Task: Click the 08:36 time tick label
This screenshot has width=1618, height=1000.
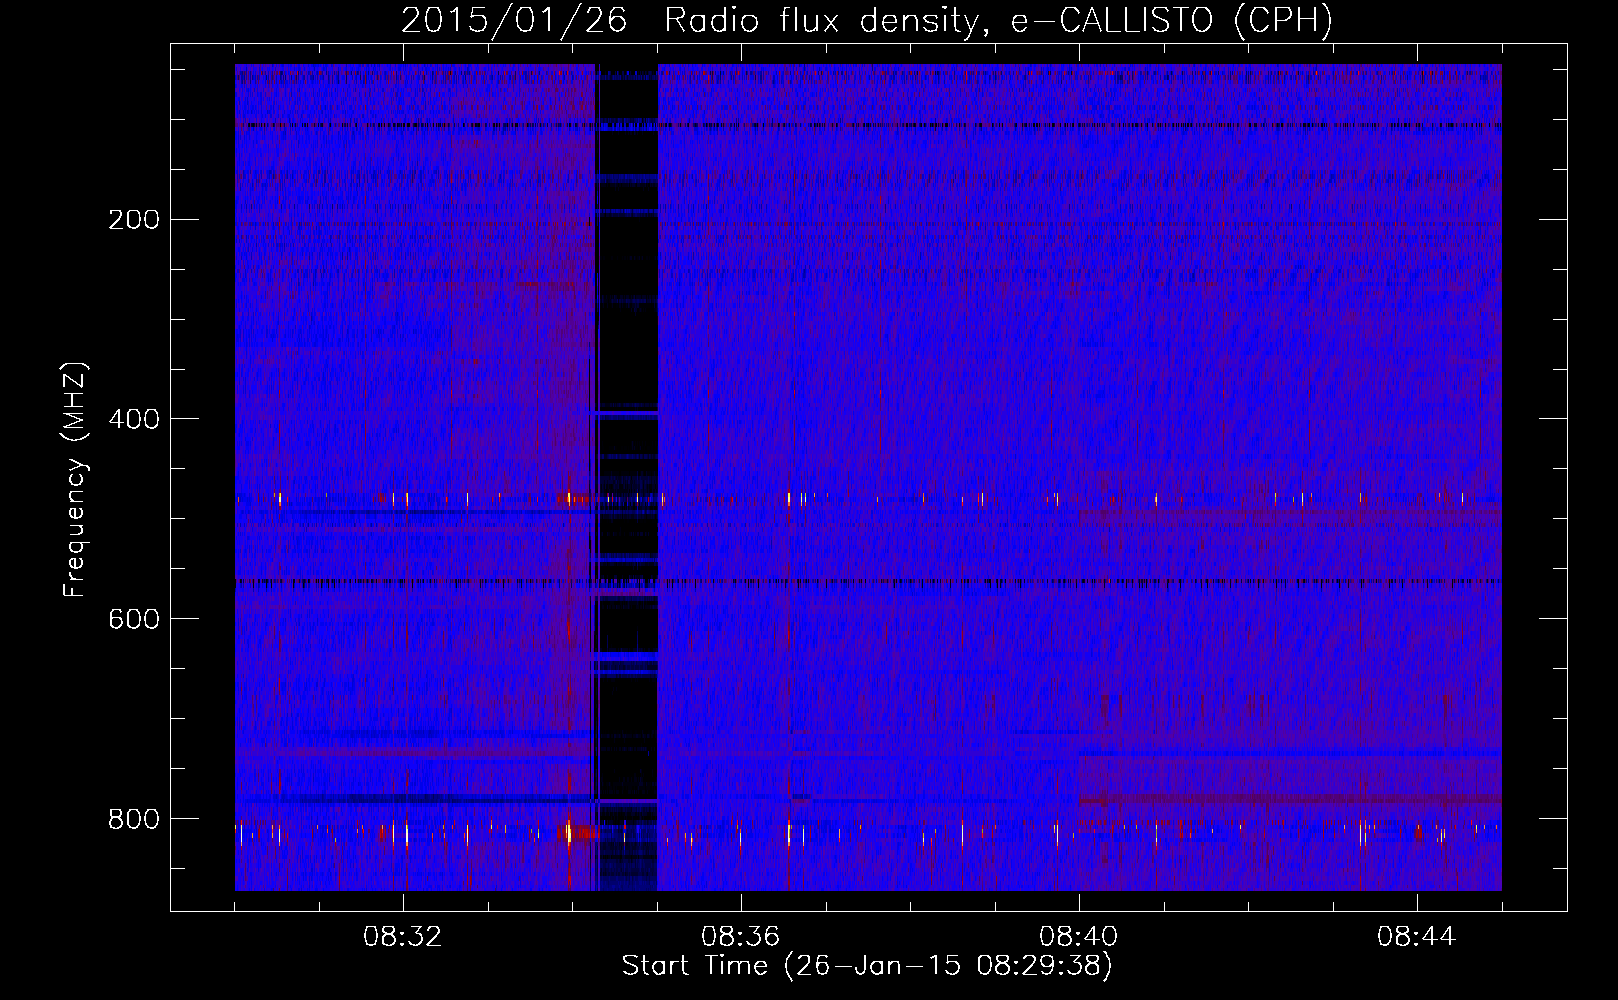Action: (741, 937)
